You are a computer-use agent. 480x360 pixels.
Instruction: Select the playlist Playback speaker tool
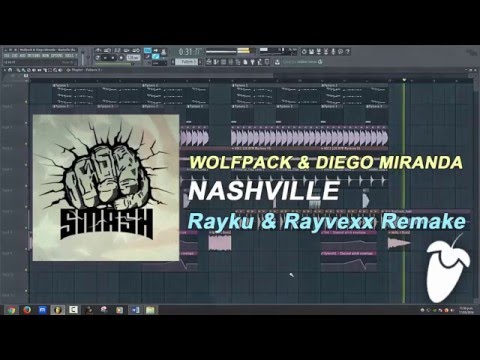click(x=60, y=70)
